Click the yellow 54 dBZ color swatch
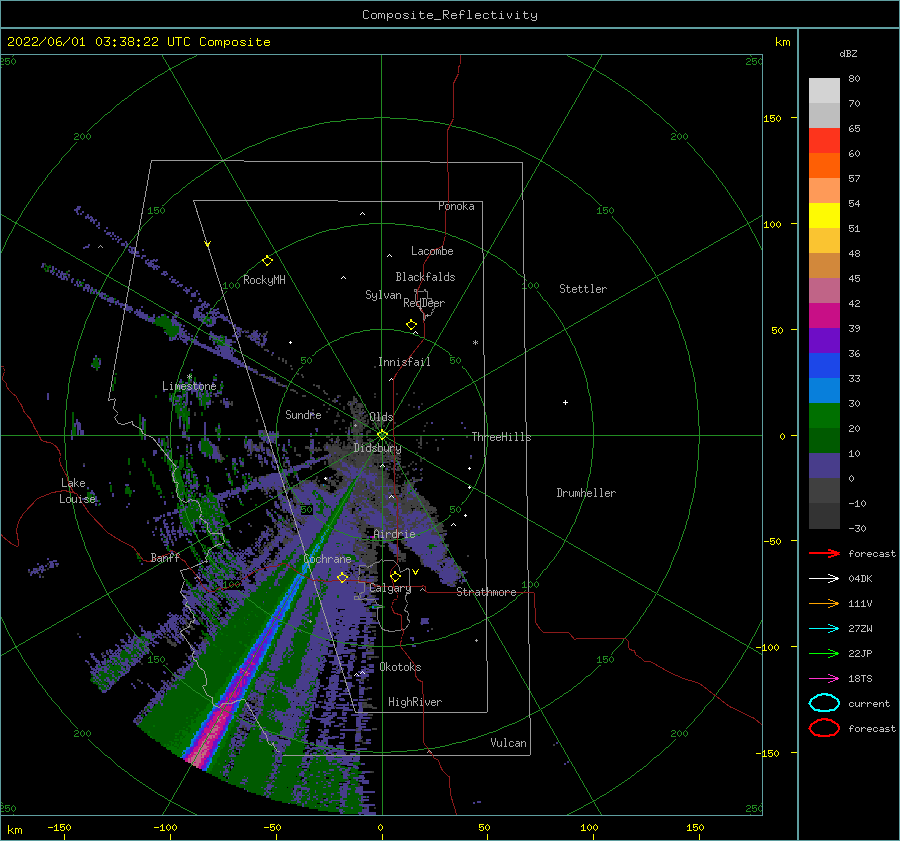This screenshot has height=841, width=900. coord(824,215)
